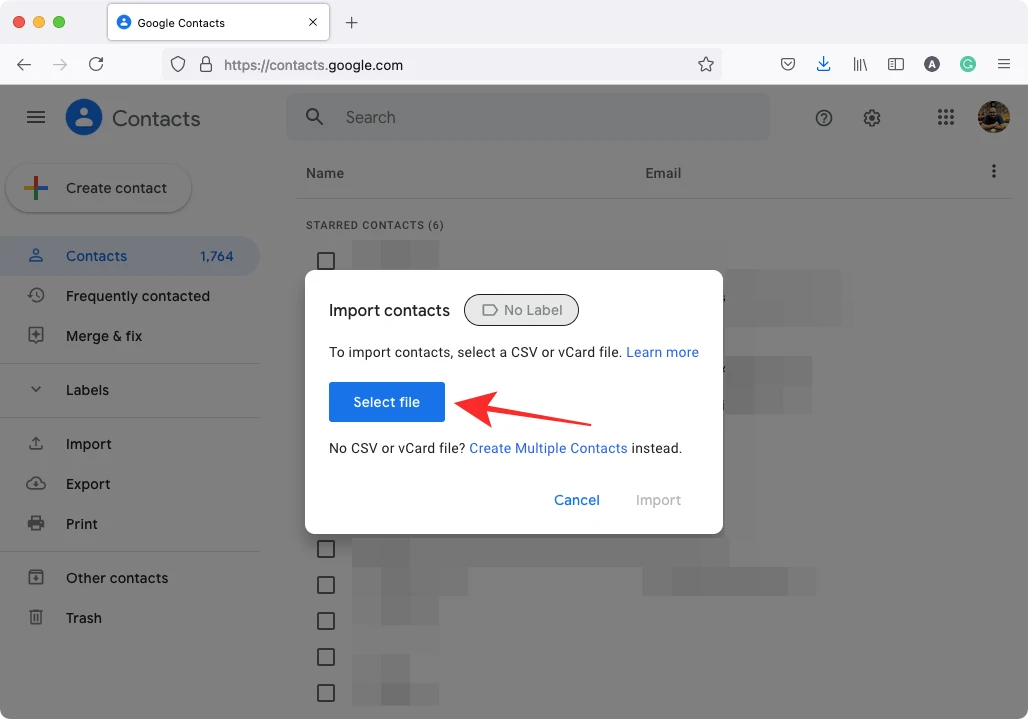This screenshot has width=1028, height=719.
Task: Click the Save to Pocket icon
Action: pyautogui.click(x=788, y=64)
